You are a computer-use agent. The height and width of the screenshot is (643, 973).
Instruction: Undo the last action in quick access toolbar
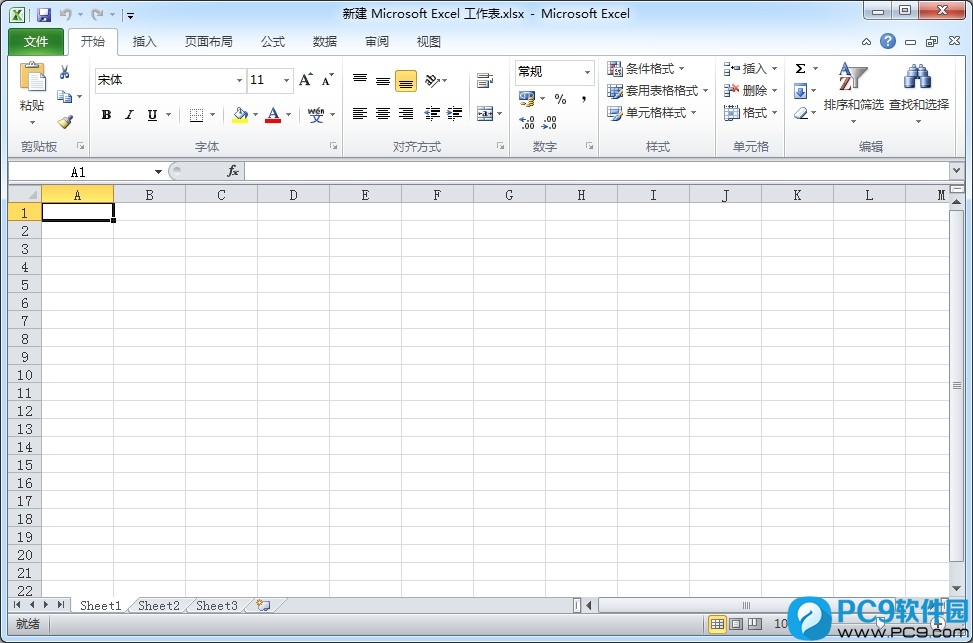(66, 14)
